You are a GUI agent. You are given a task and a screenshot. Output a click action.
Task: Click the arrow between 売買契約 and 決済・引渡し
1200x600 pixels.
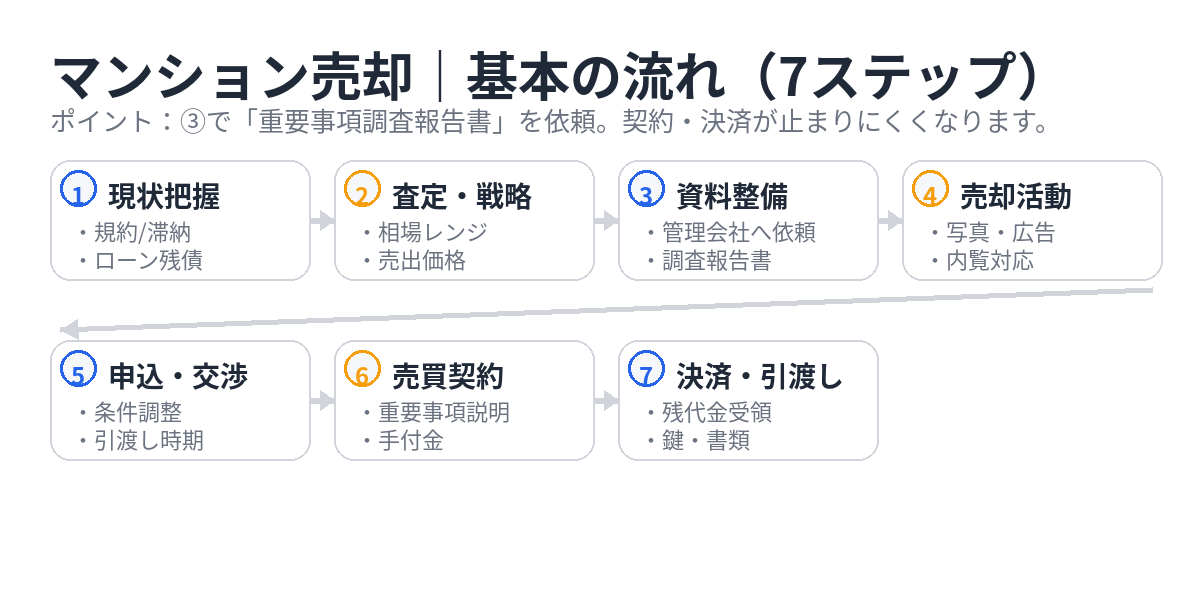(x=607, y=401)
